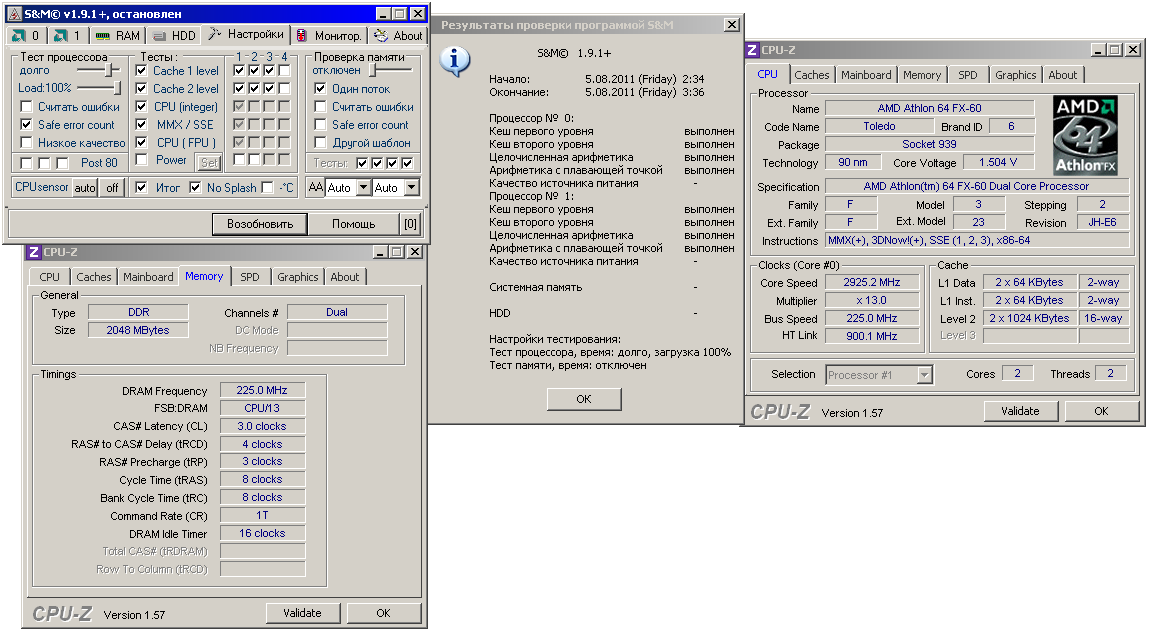
Task: Enable the Низкое качество checkbox
Action: click(x=26, y=142)
